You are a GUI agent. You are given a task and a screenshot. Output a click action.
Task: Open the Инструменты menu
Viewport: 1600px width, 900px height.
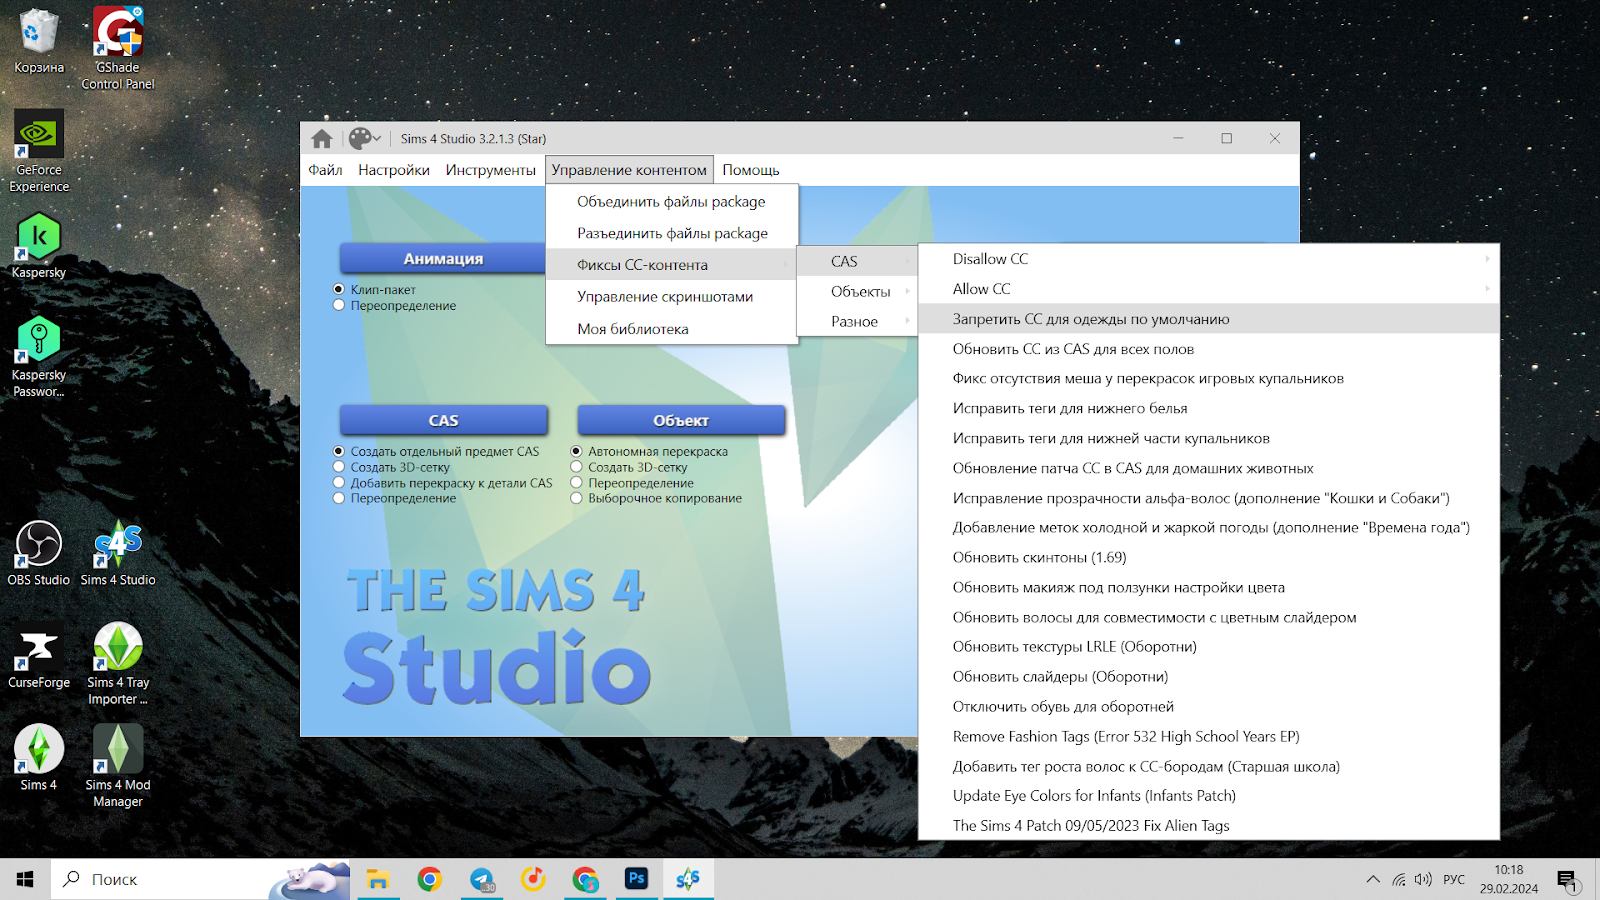[491, 170]
